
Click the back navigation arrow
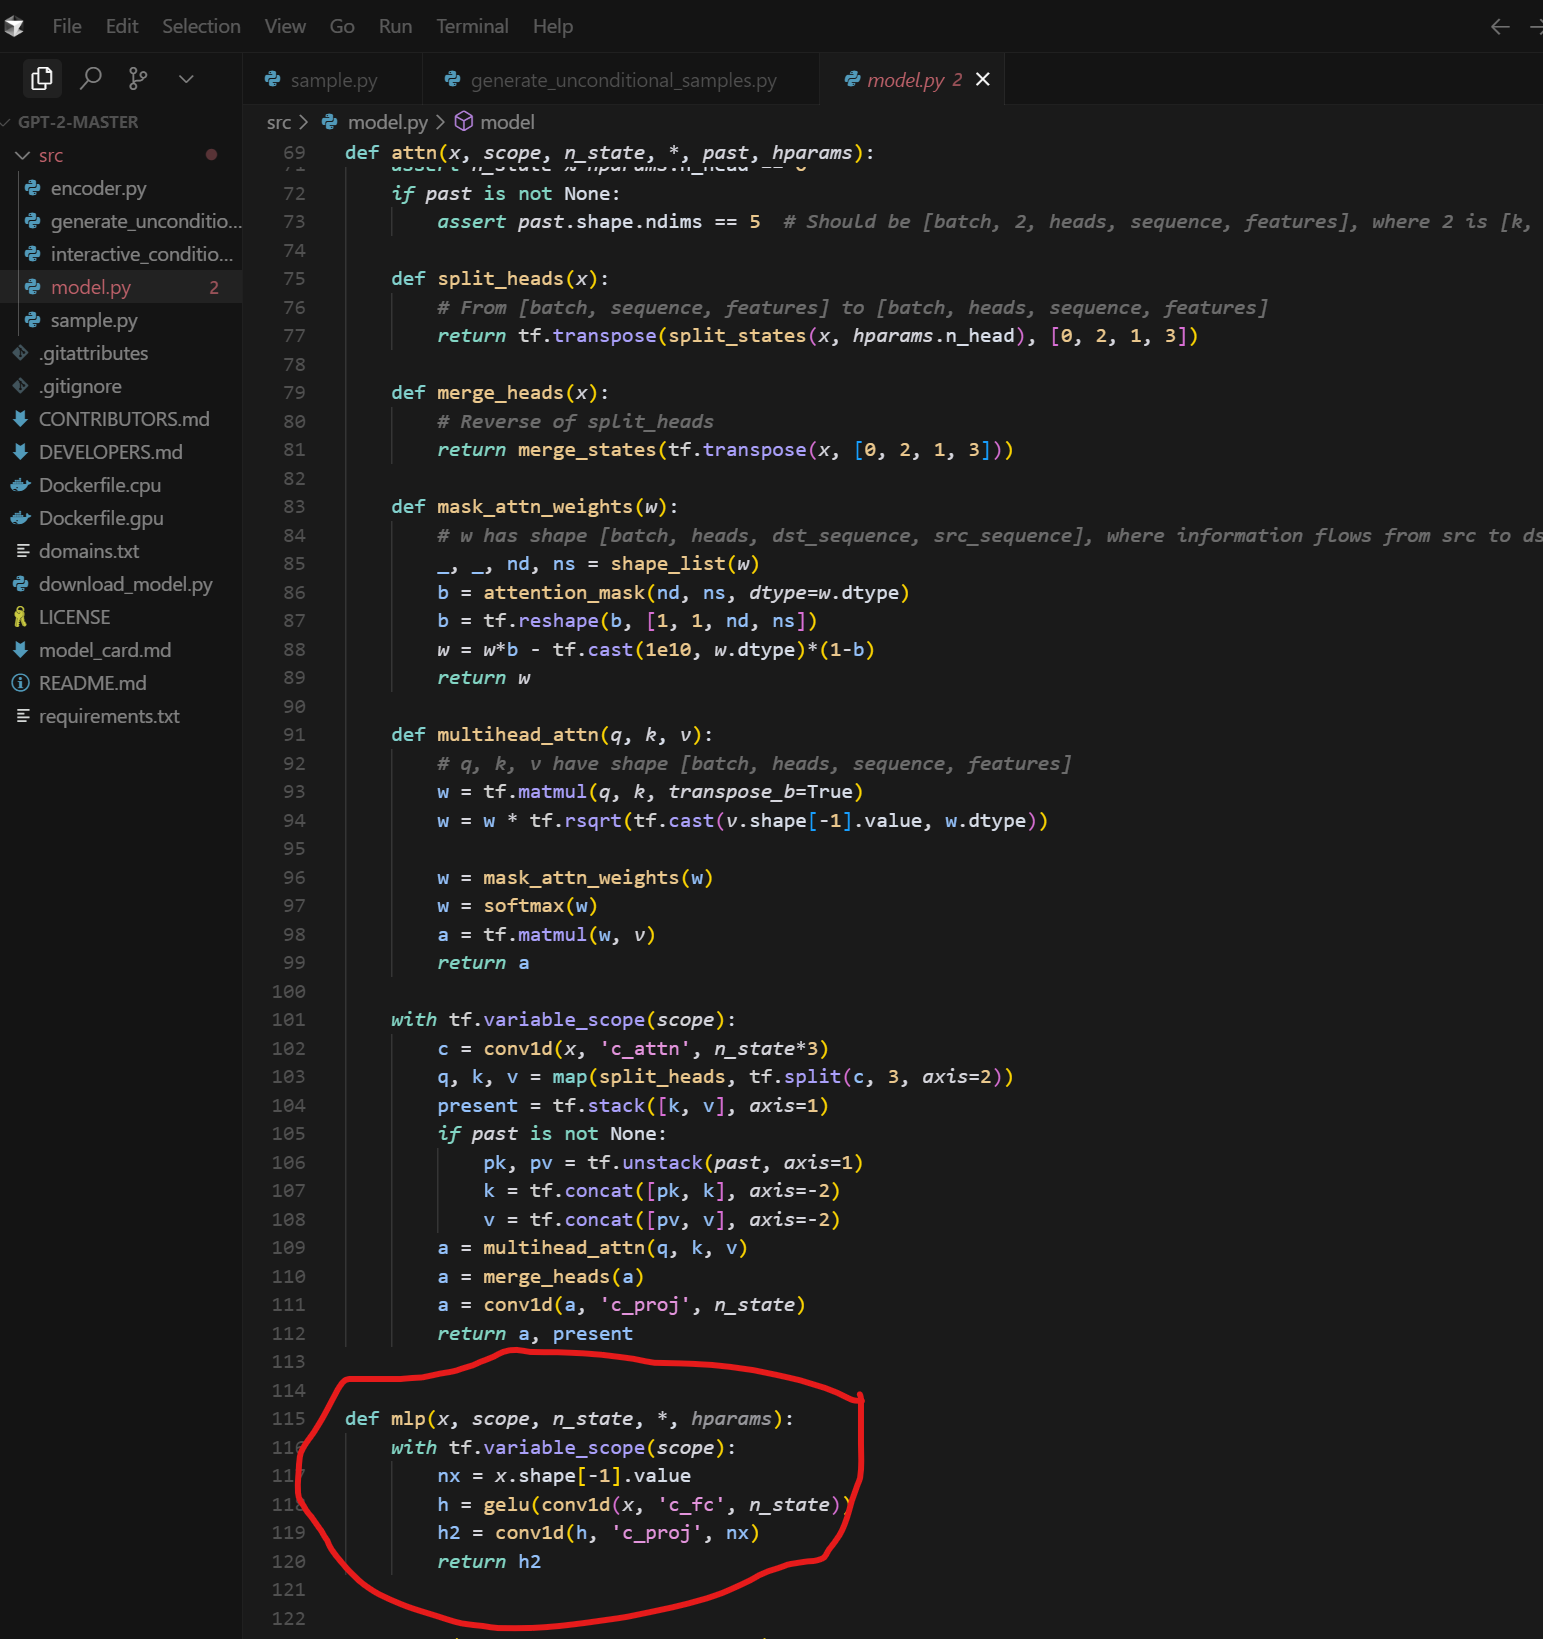point(1499,27)
